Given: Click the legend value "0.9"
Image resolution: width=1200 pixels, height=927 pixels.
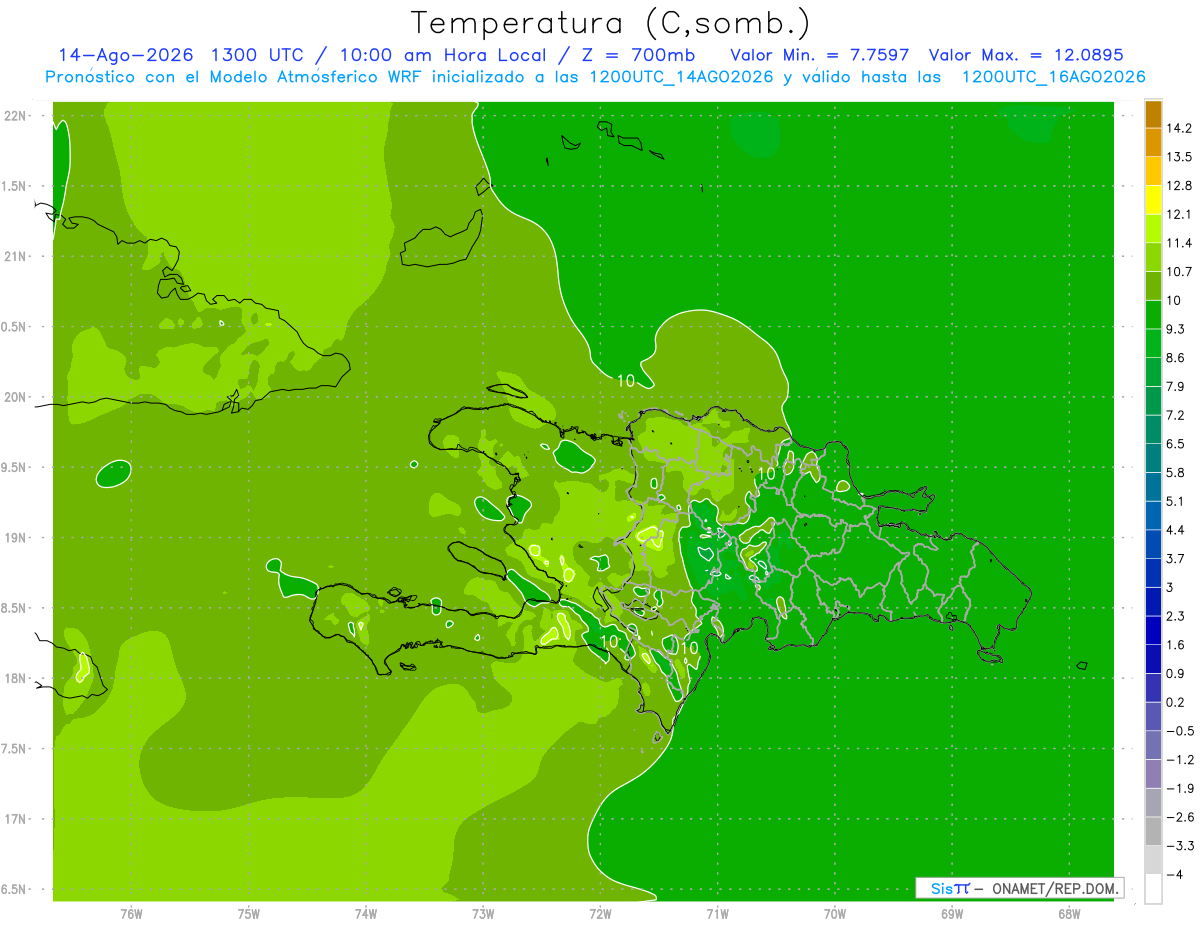Looking at the screenshot, I should click(1176, 672).
